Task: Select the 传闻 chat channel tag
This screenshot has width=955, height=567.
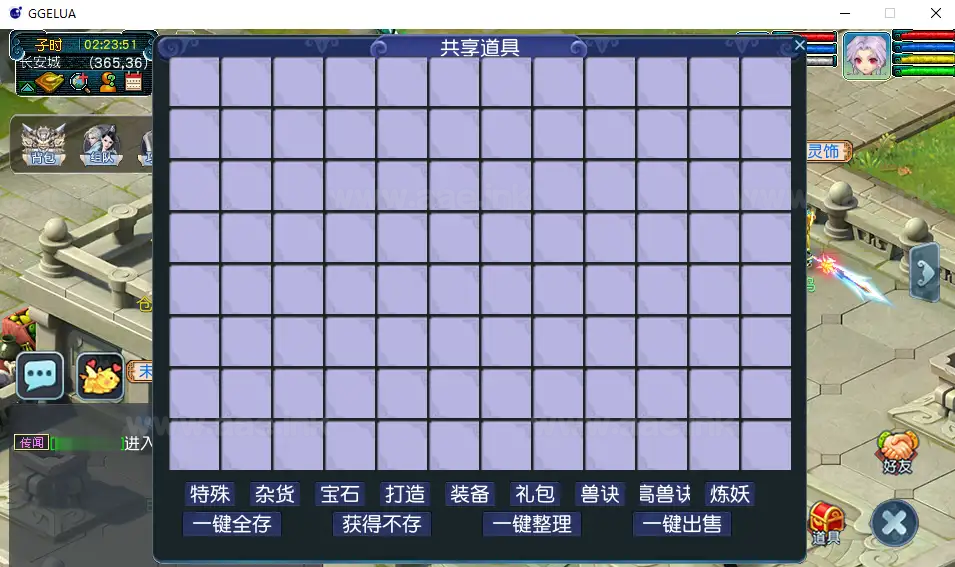Action: click(32, 442)
